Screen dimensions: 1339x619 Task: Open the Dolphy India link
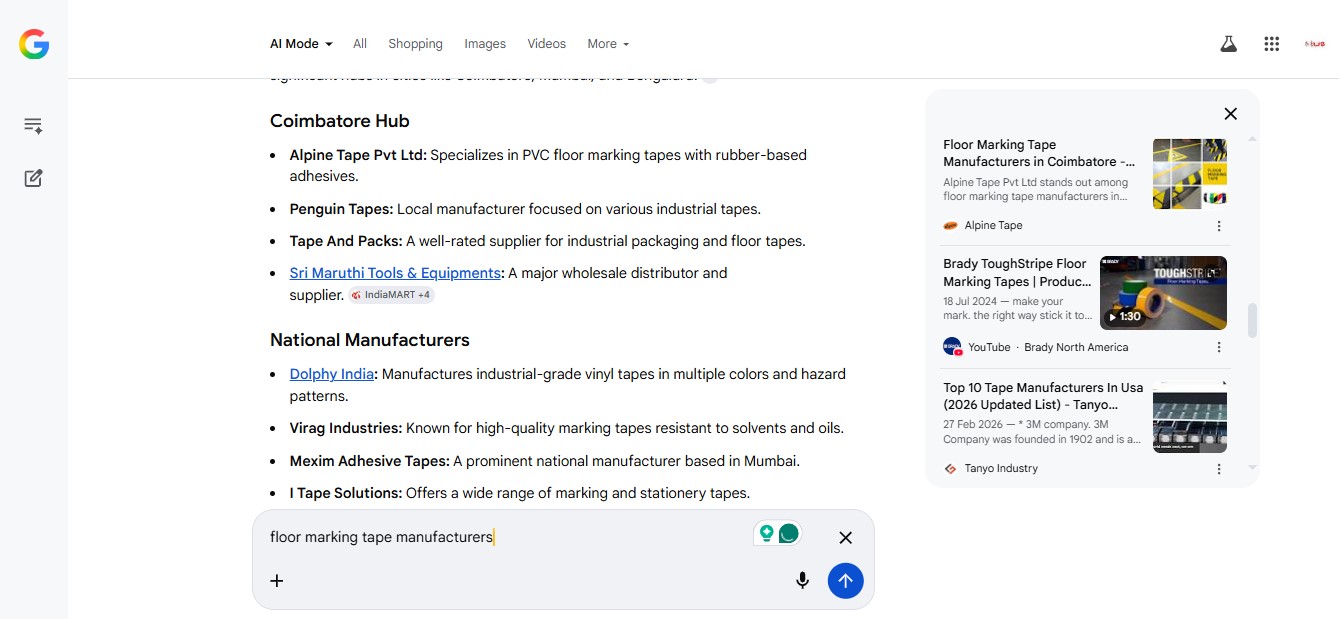click(332, 374)
